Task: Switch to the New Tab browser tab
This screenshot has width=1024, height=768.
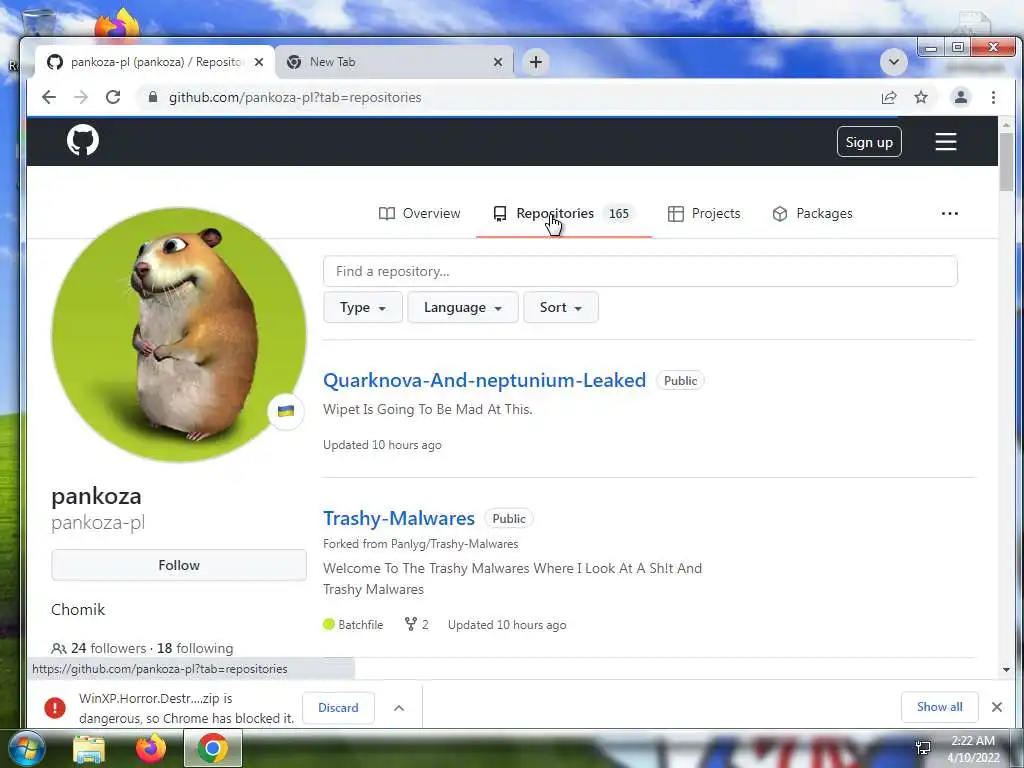Action: point(394,62)
